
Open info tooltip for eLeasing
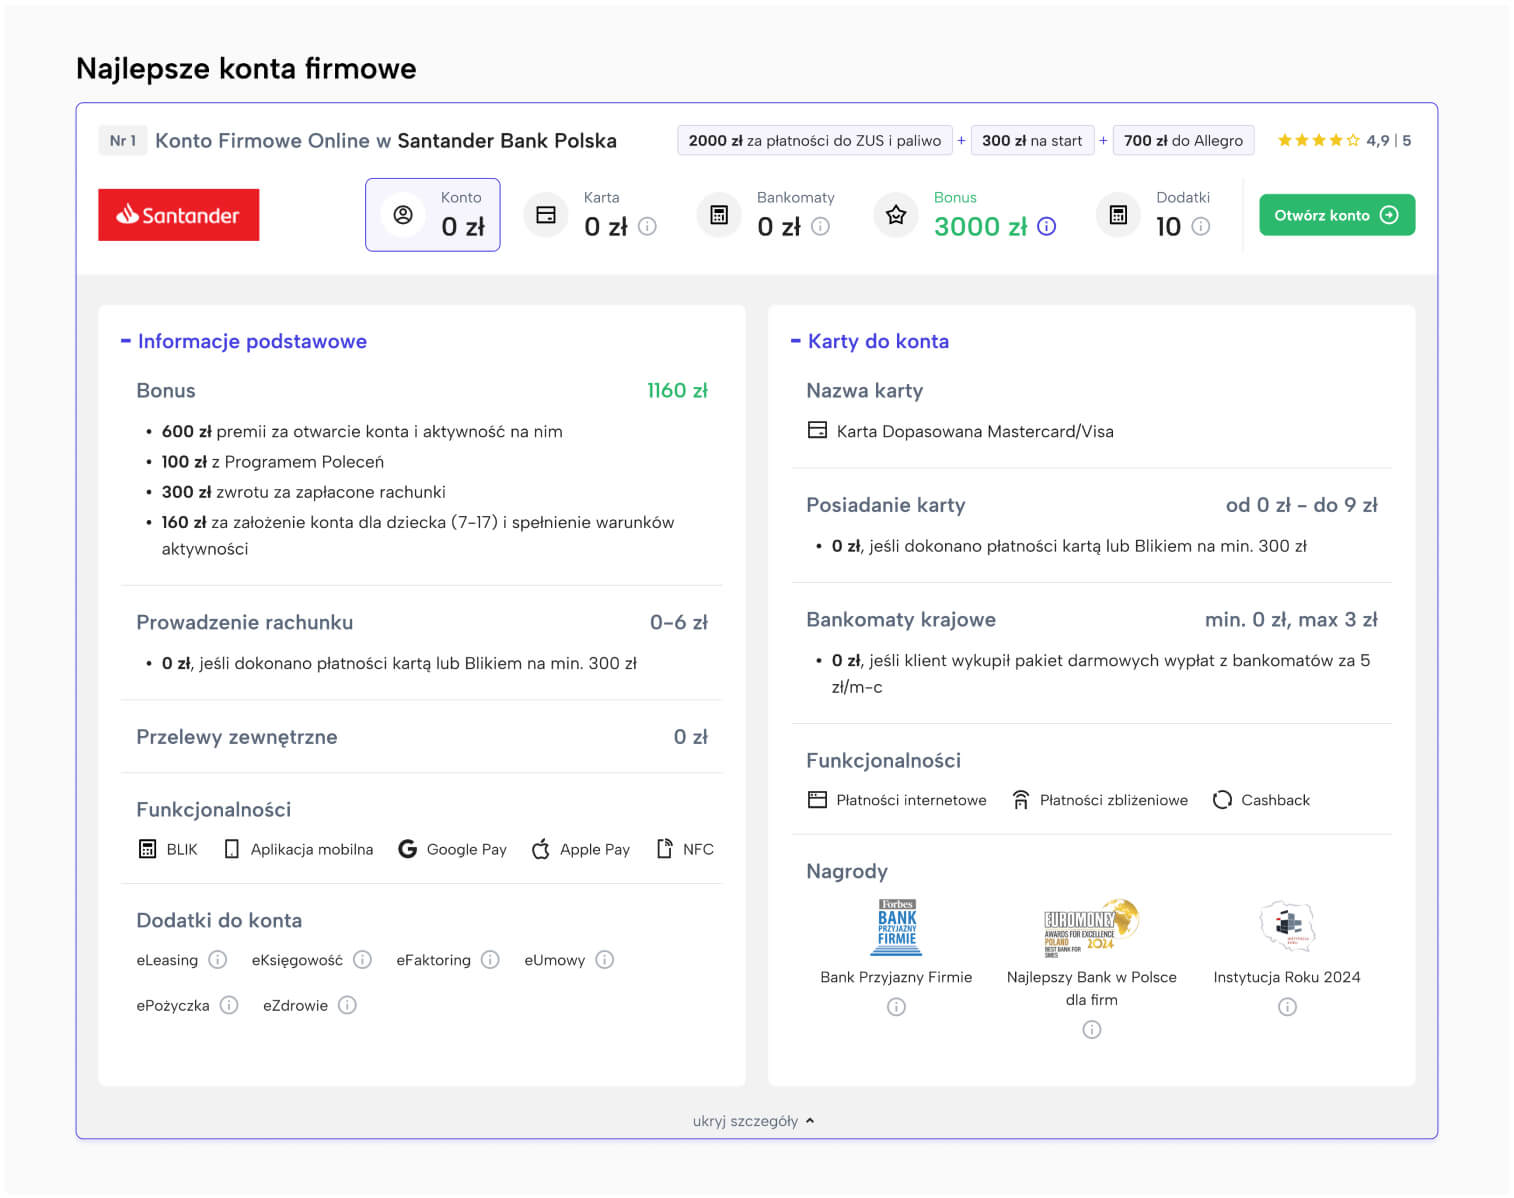coord(217,960)
